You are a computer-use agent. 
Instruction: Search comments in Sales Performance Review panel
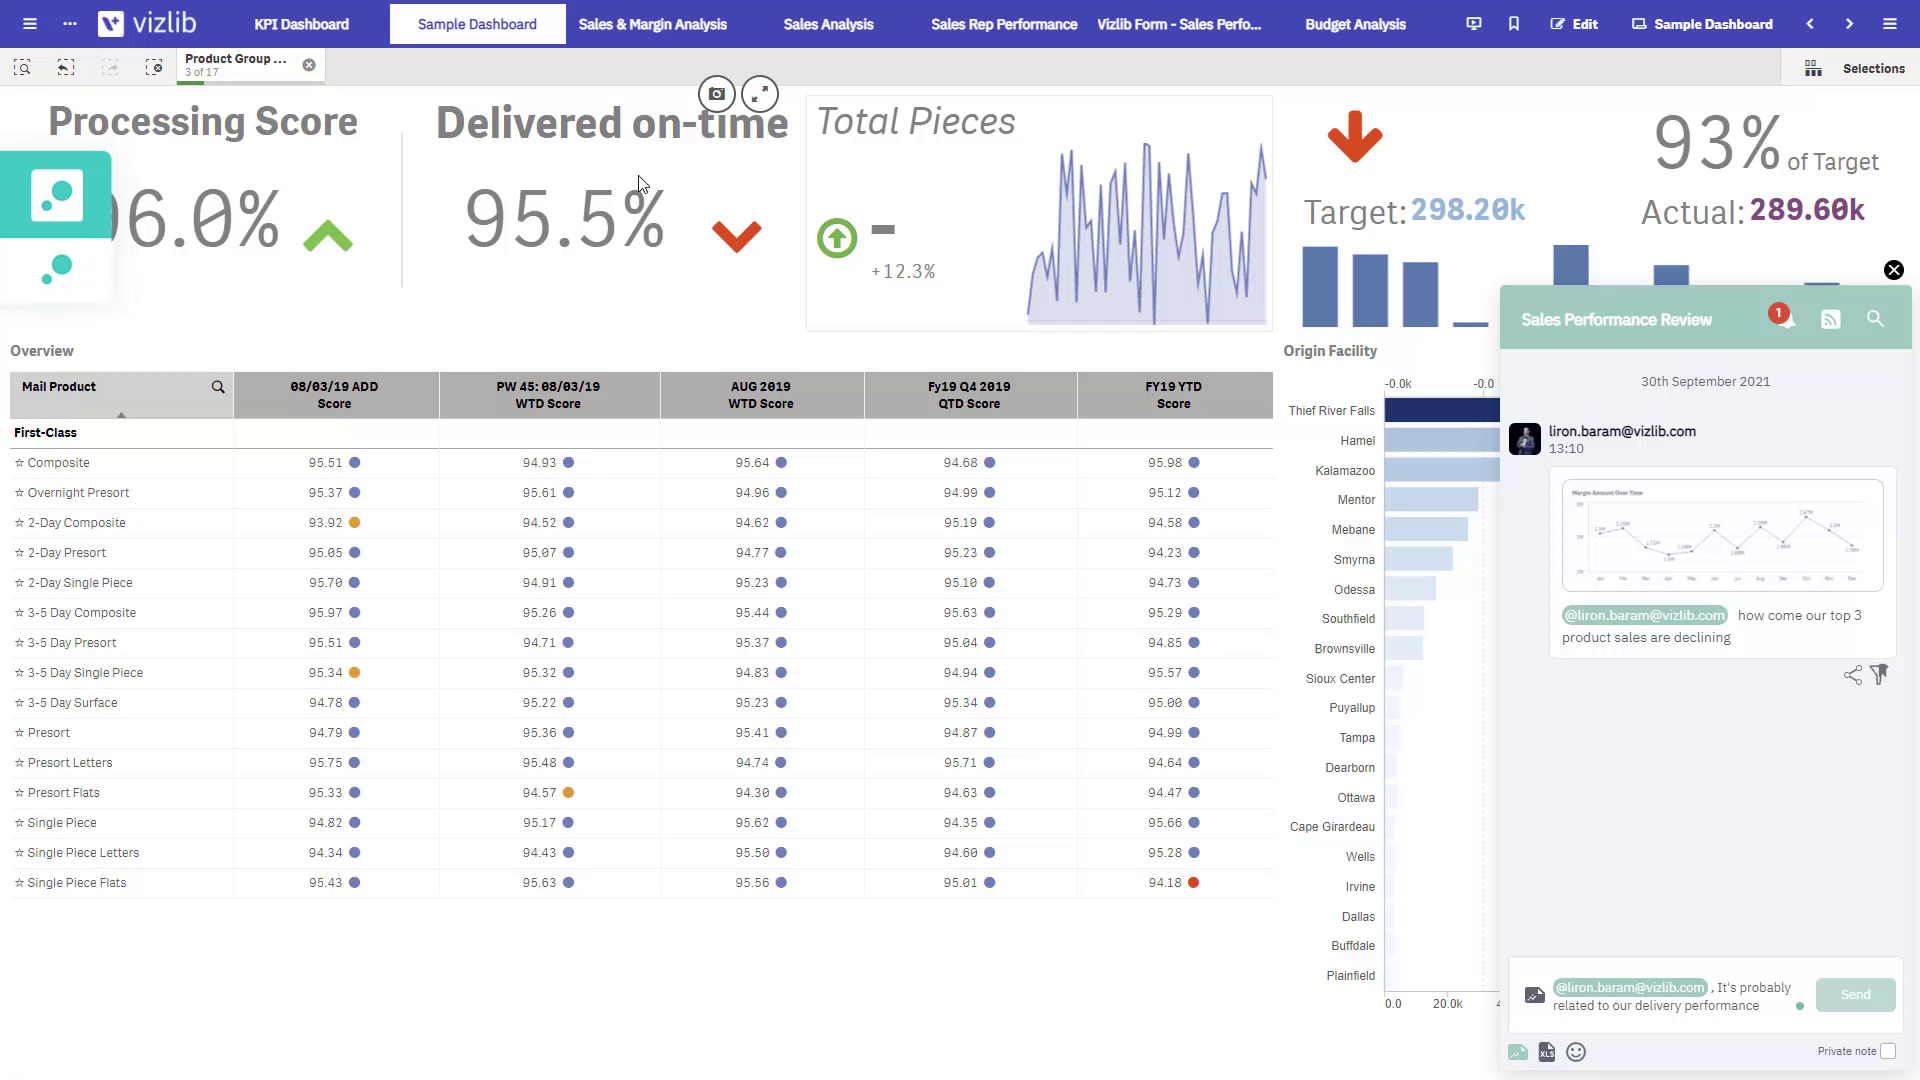pyautogui.click(x=1875, y=319)
